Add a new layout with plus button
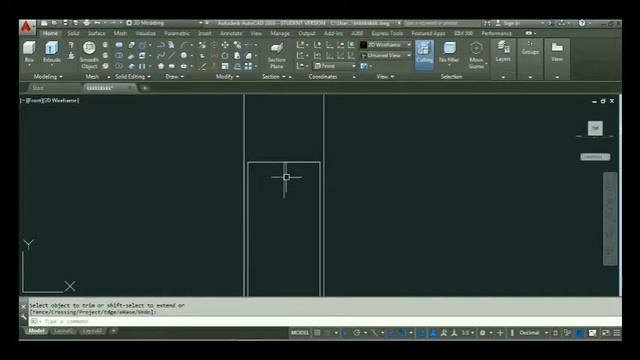Image resolution: width=640 pixels, height=360 pixels. pyautogui.click(x=113, y=331)
